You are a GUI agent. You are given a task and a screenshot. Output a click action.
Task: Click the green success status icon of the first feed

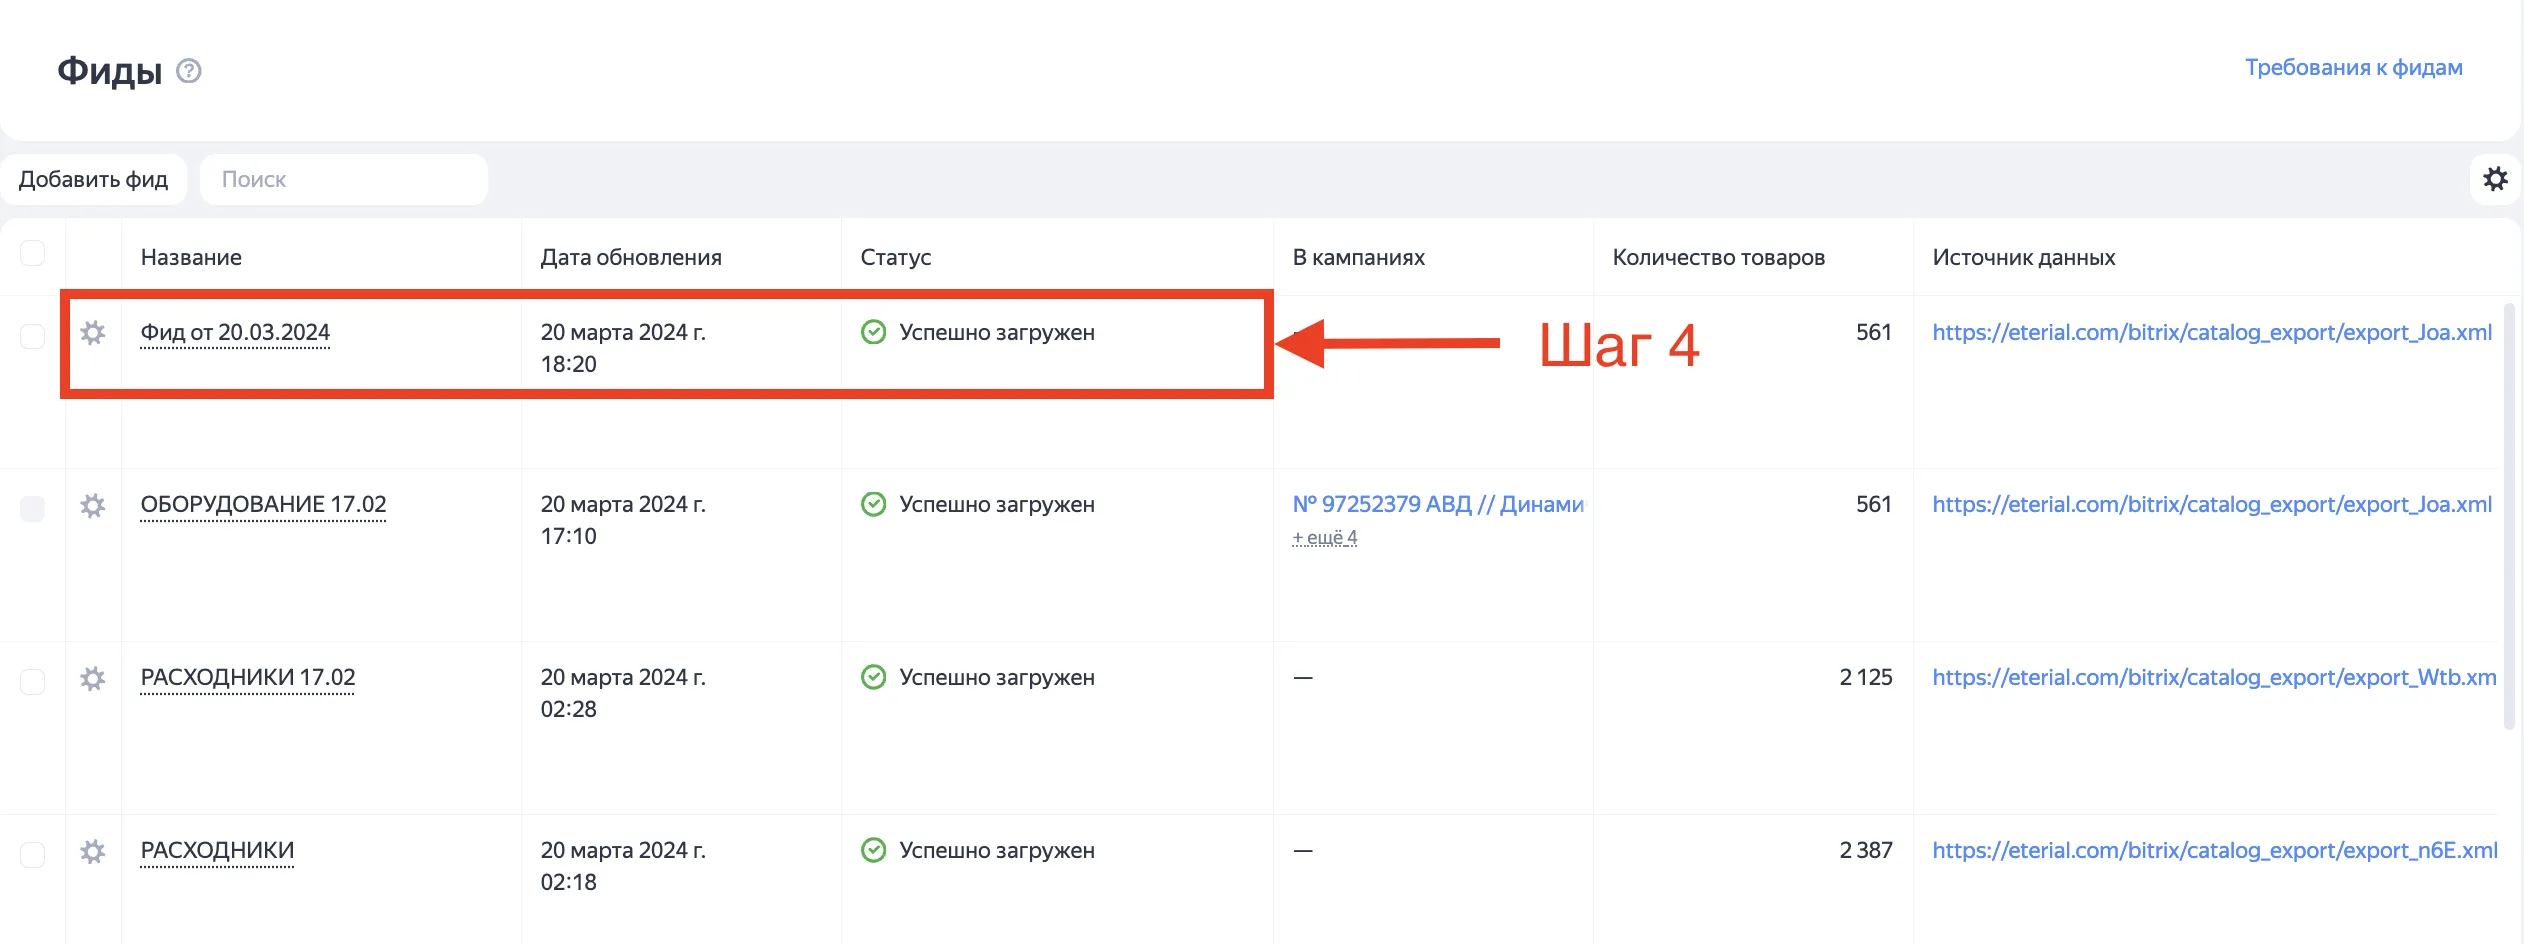click(x=874, y=331)
